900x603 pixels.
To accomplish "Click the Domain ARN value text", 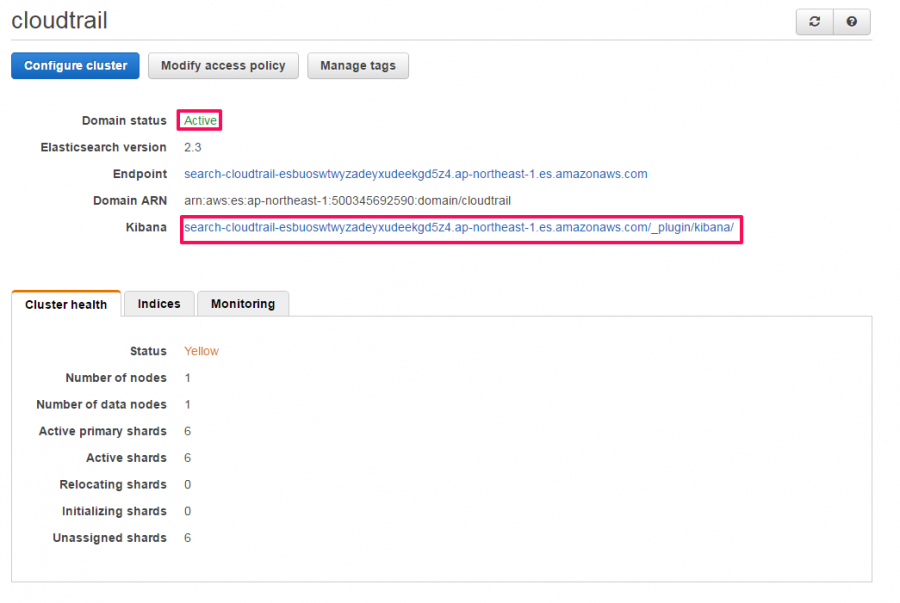I will [347, 201].
